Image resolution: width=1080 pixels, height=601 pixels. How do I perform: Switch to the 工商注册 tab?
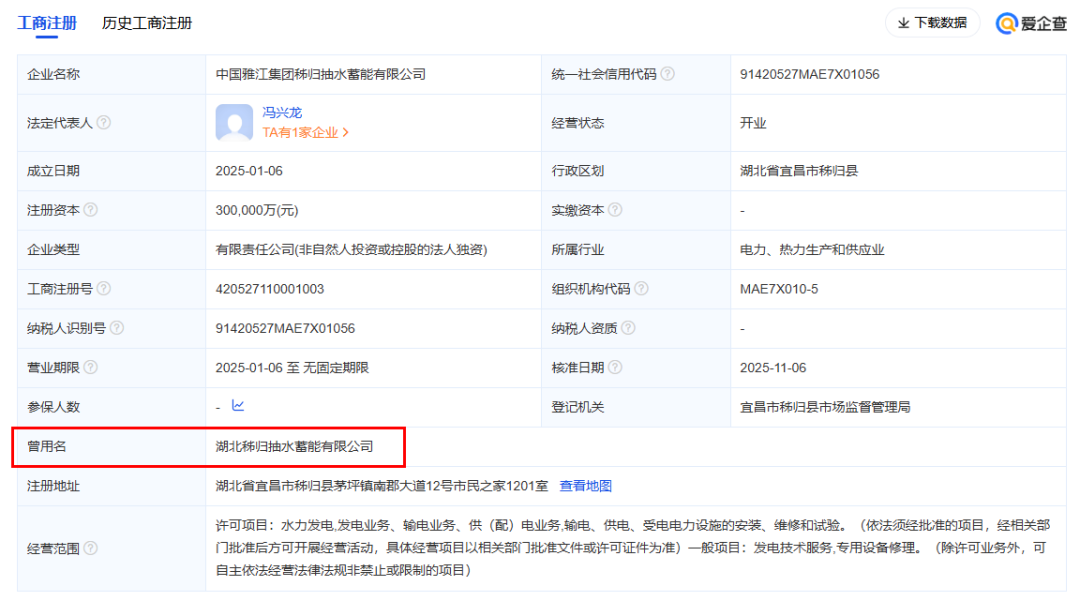[x=47, y=23]
